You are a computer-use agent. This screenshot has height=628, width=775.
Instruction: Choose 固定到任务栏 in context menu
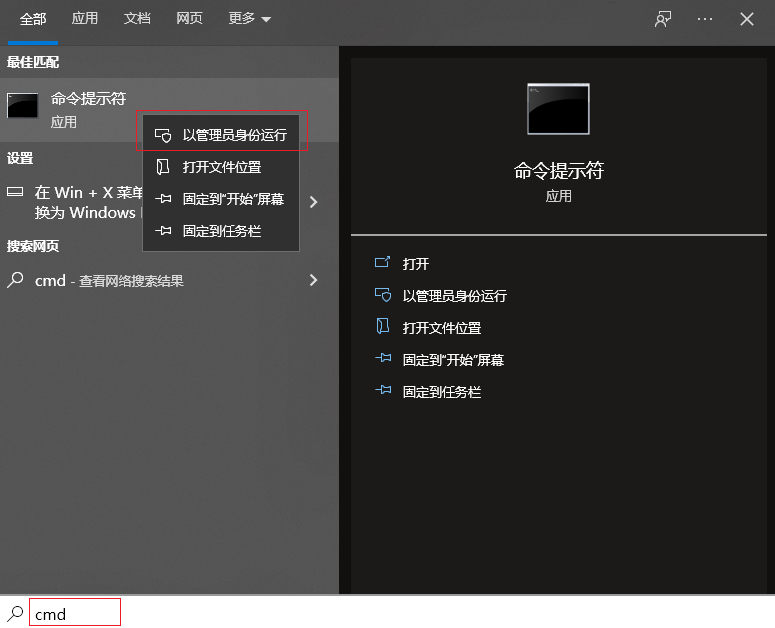221,231
